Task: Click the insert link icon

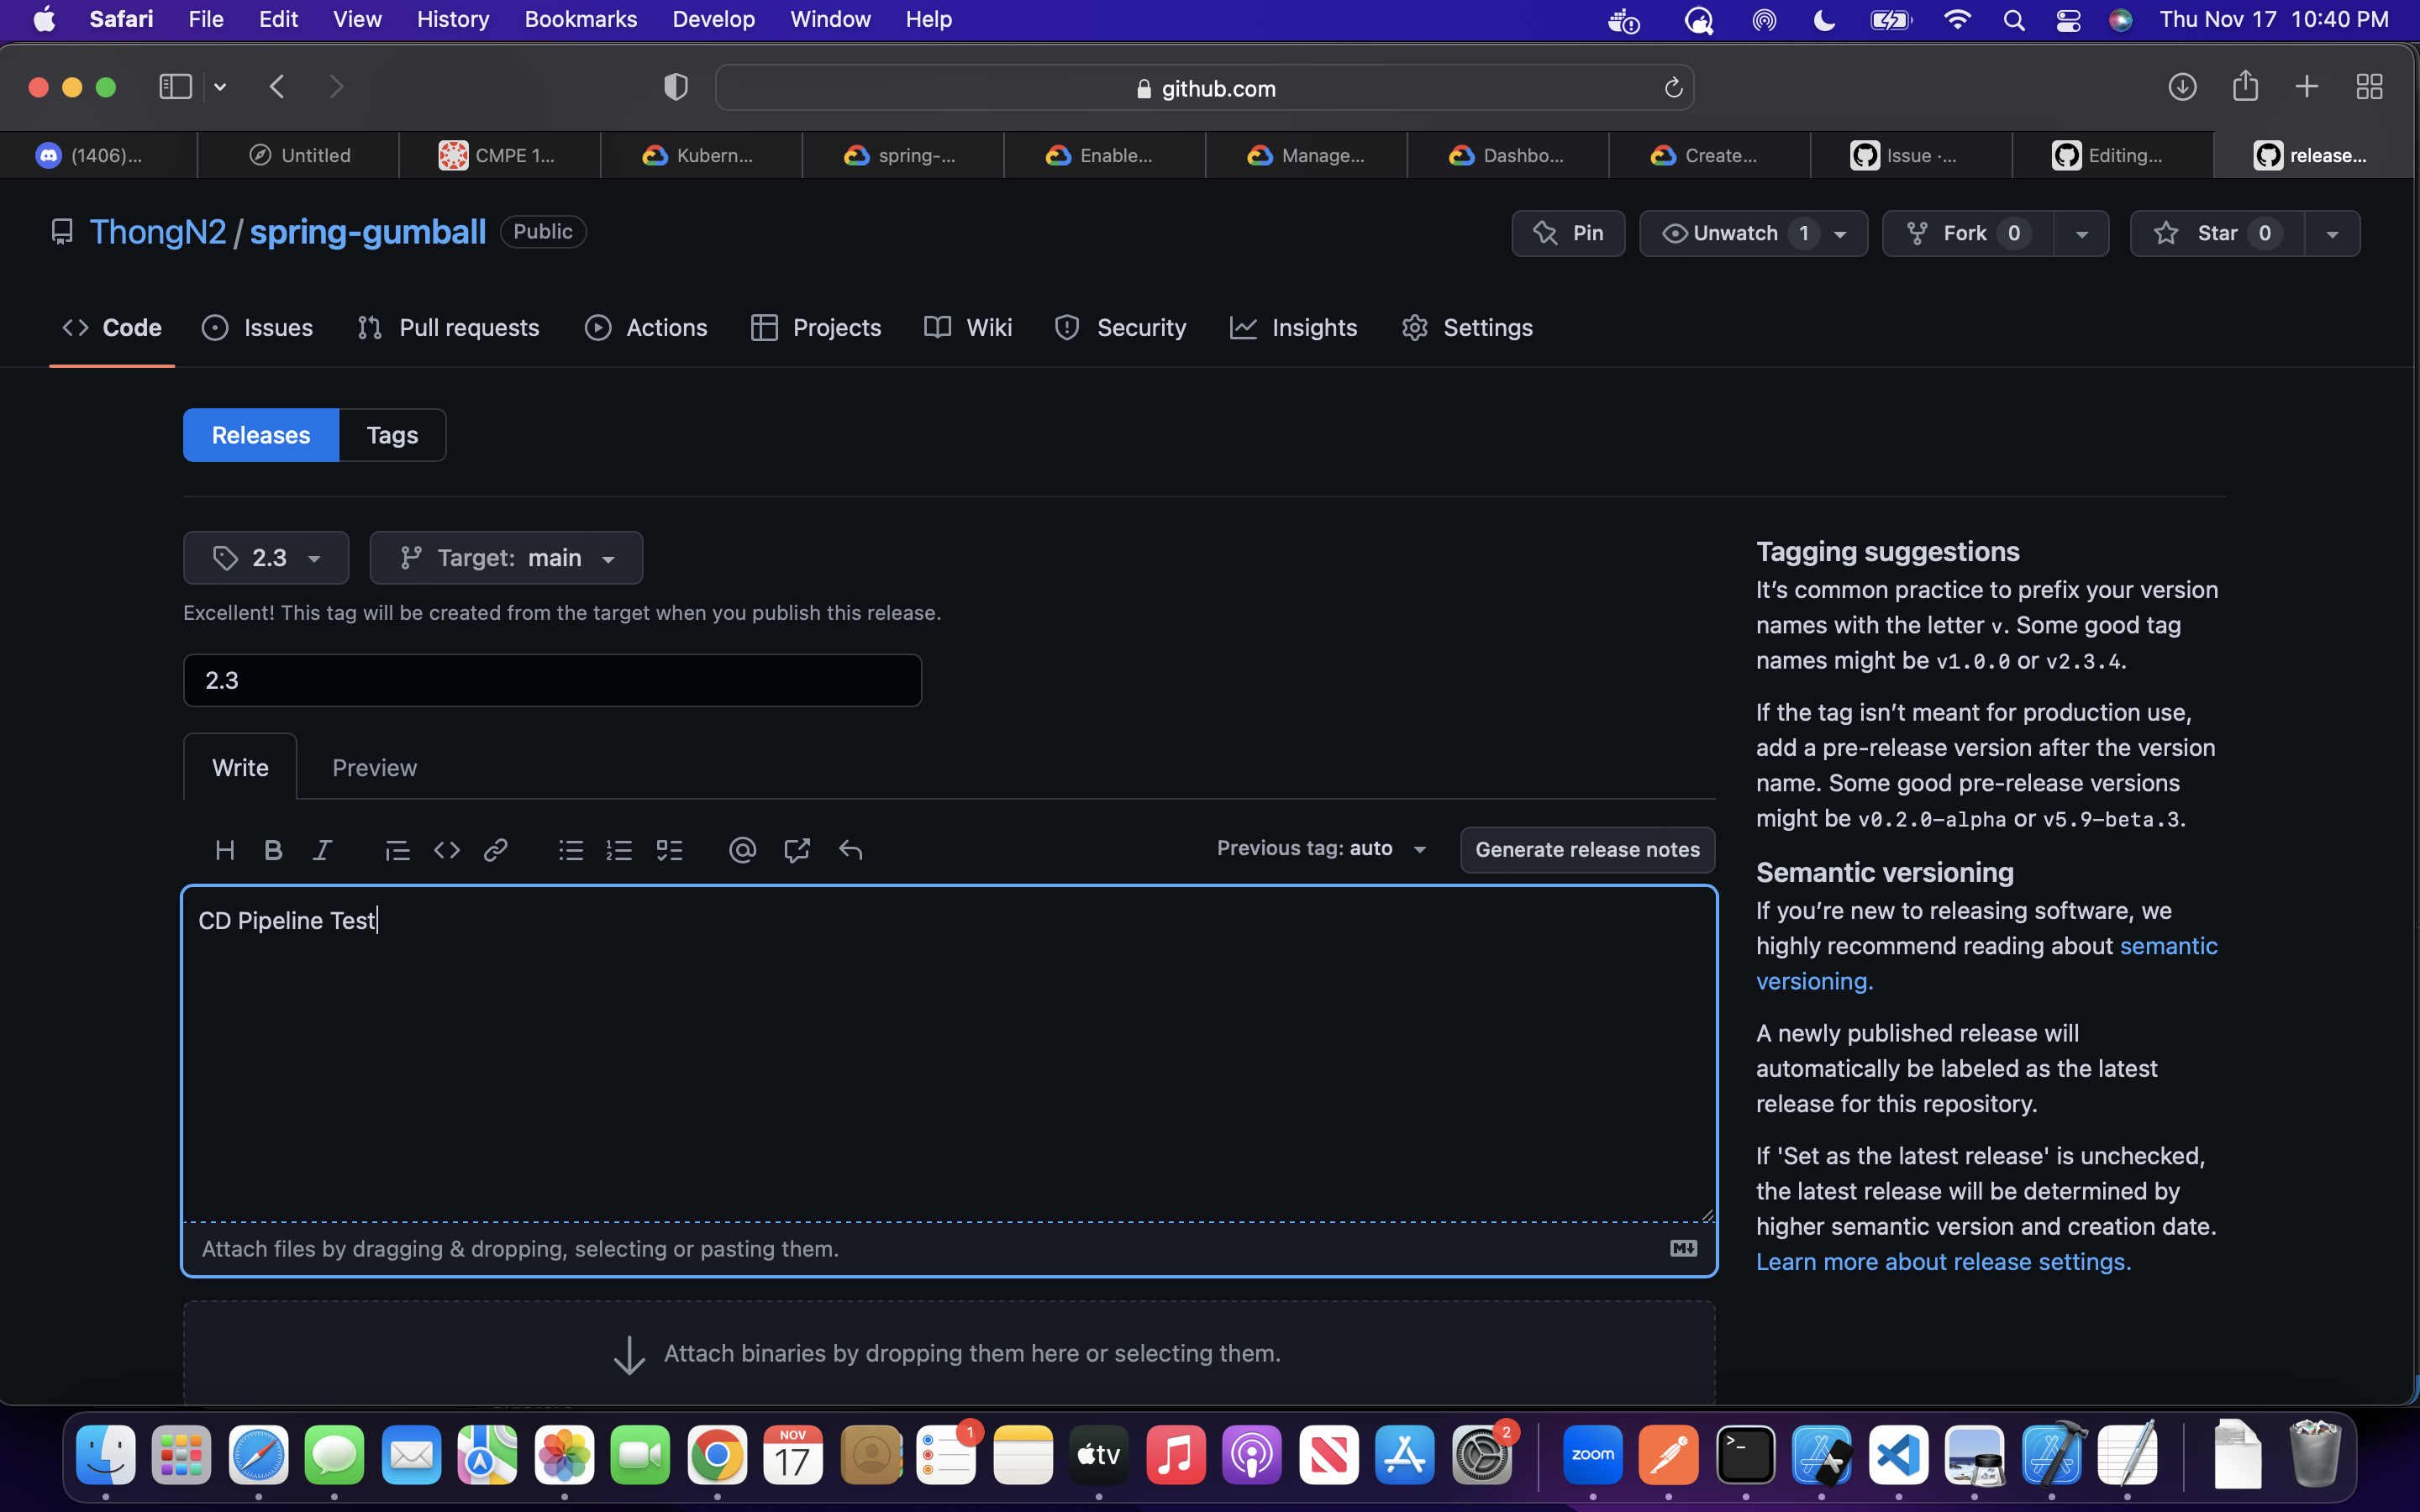Action: [x=495, y=850]
